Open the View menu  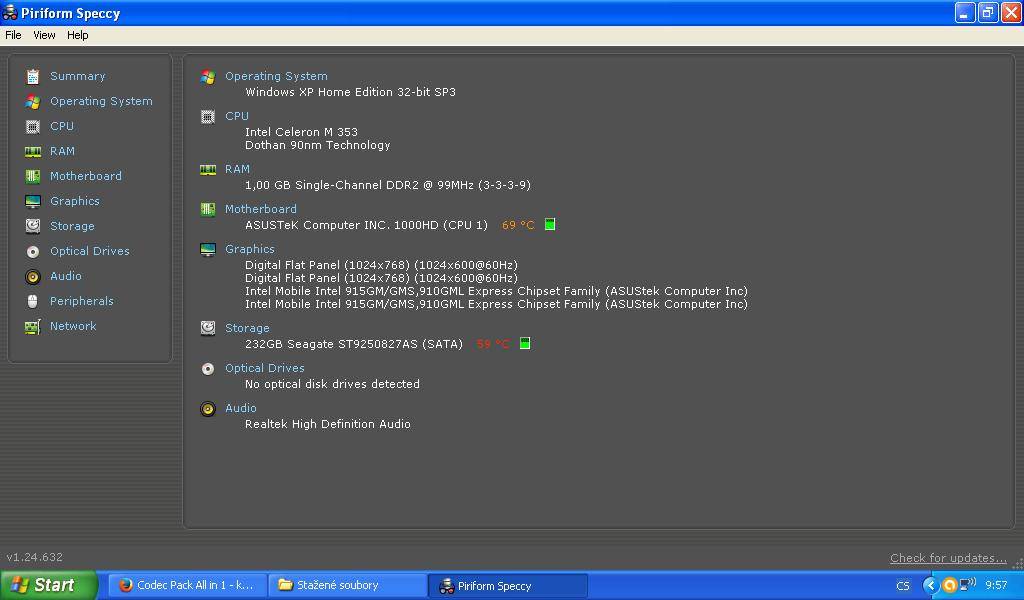(x=44, y=35)
